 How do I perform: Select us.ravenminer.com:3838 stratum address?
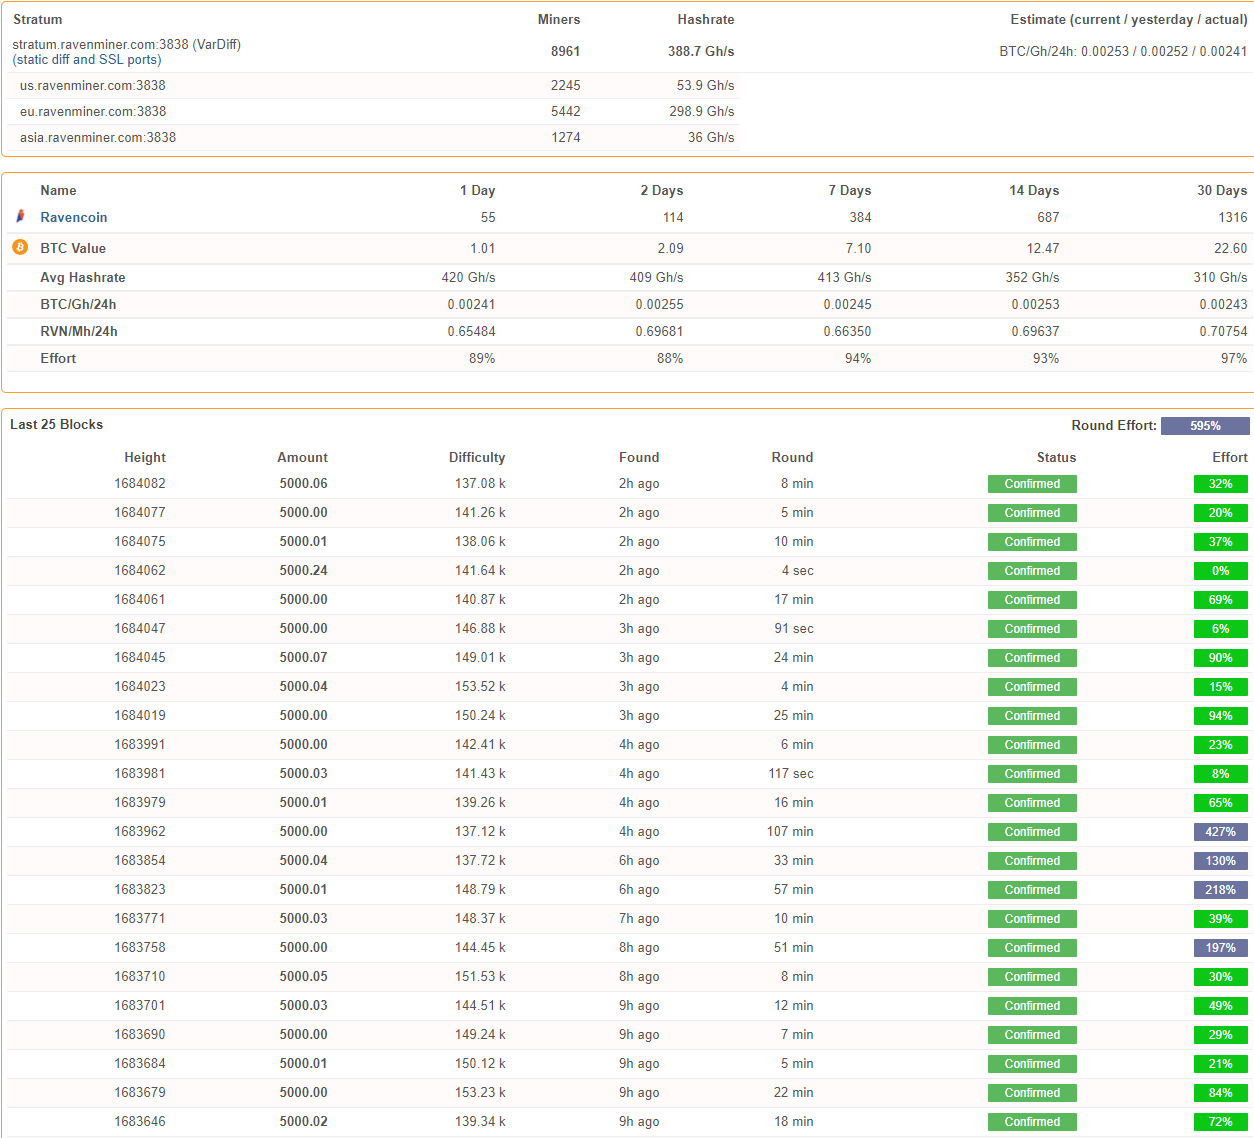click(93, 85)
